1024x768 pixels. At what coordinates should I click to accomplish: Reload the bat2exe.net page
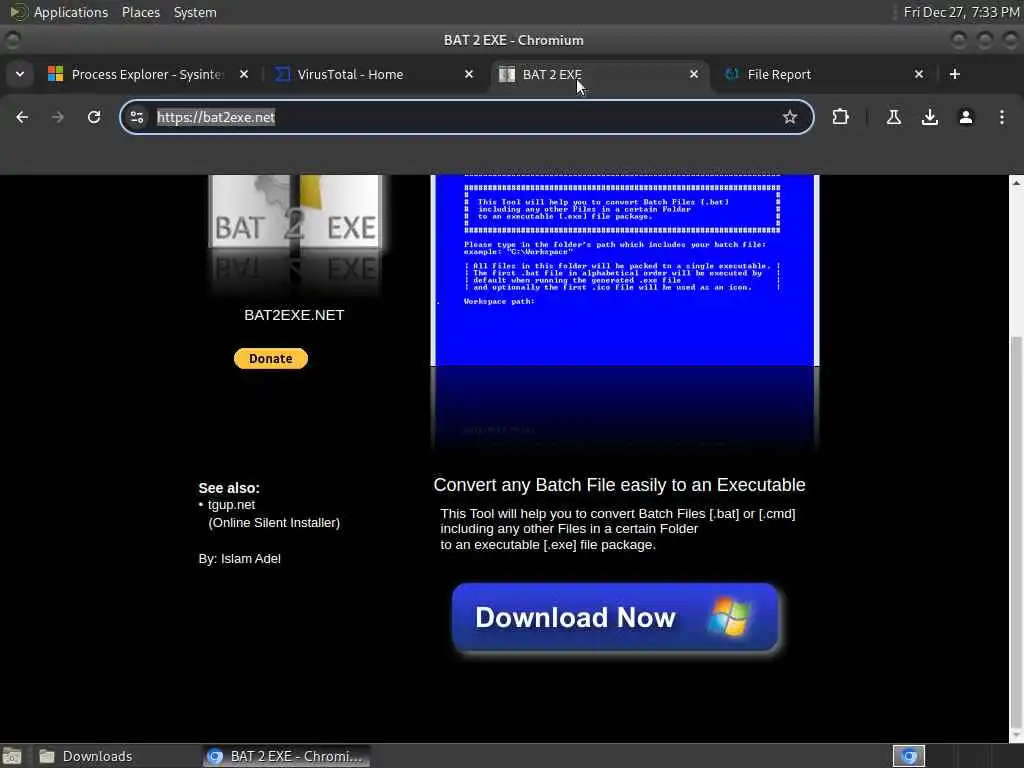pyautogui.click(x=94, y=117)
